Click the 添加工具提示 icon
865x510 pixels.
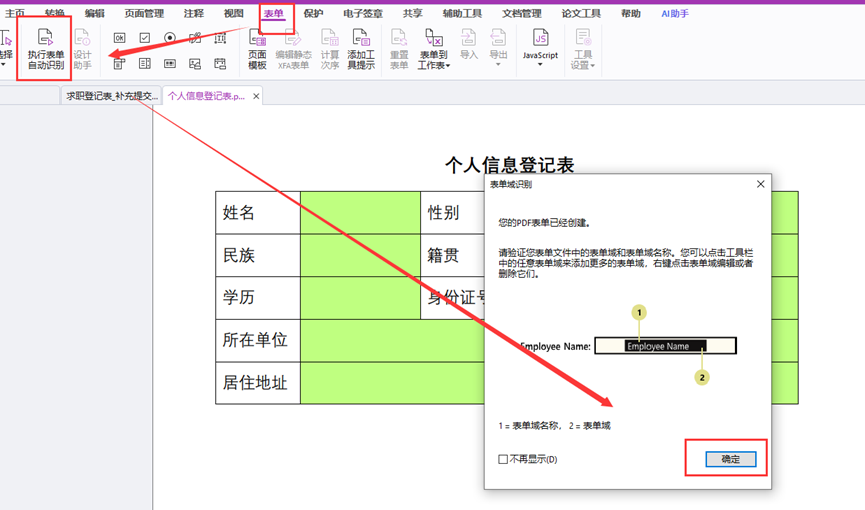pos(361,48)
